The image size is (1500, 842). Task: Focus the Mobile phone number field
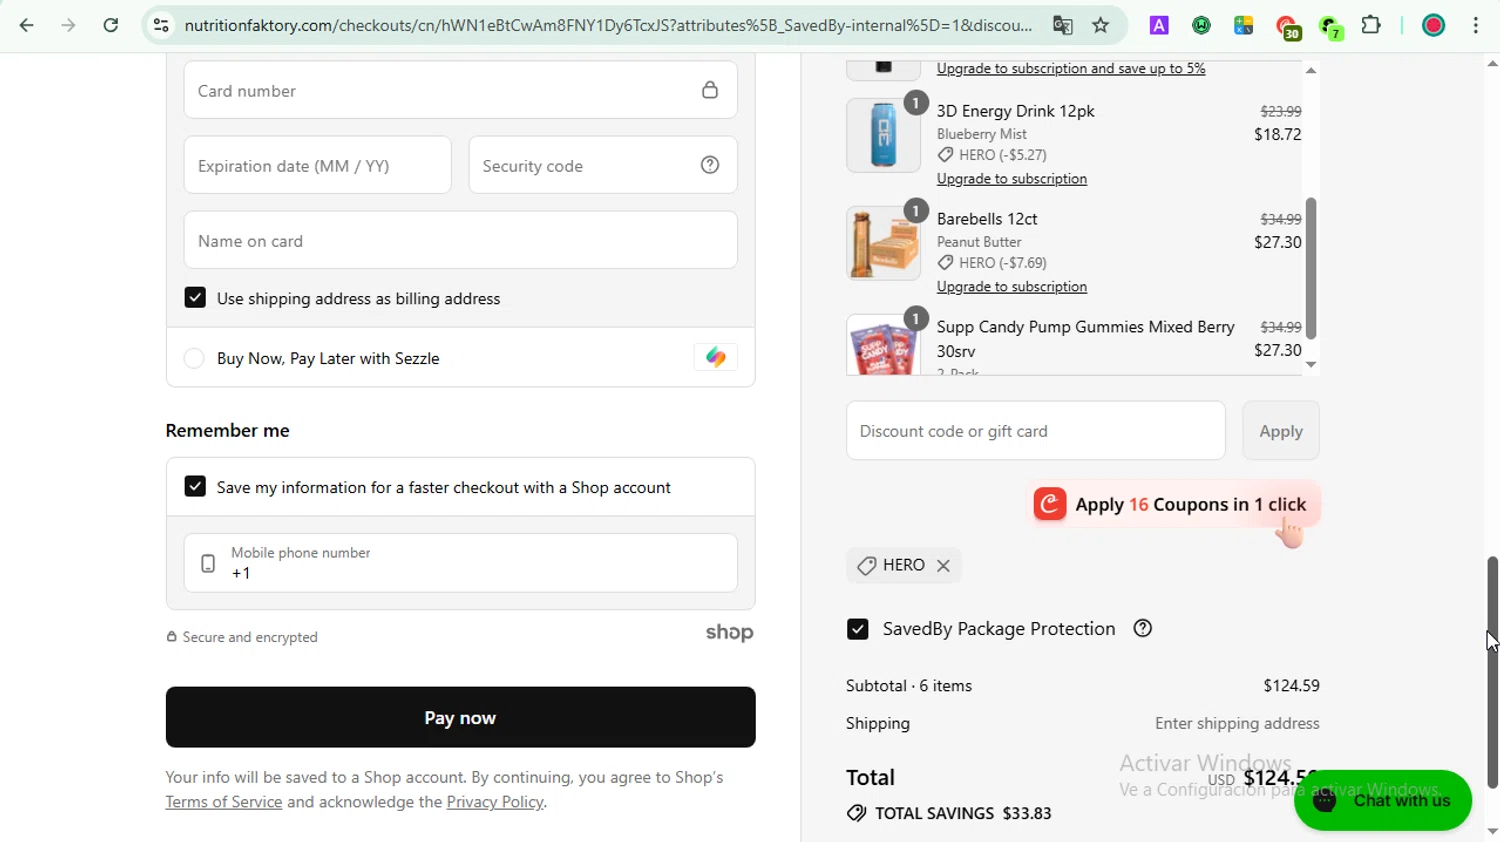460,563
